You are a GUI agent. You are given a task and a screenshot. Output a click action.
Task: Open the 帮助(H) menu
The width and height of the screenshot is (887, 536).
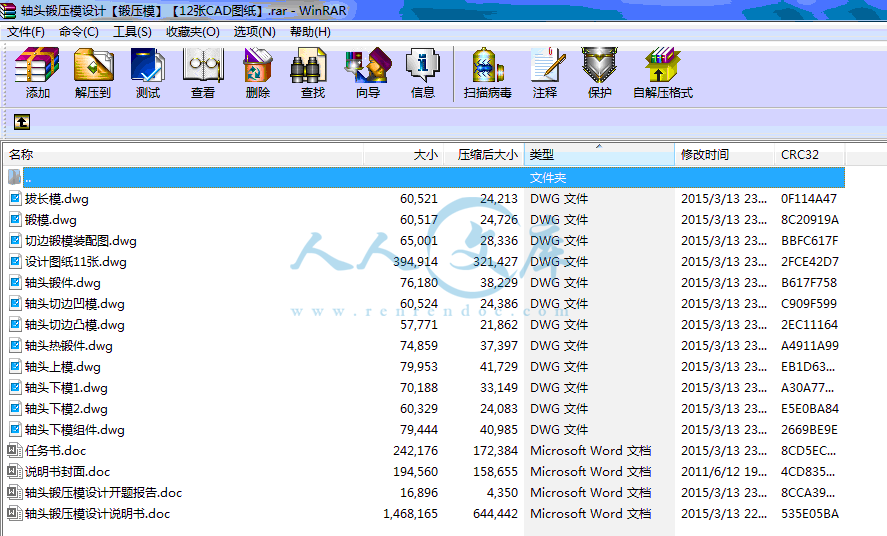point(311,32)
